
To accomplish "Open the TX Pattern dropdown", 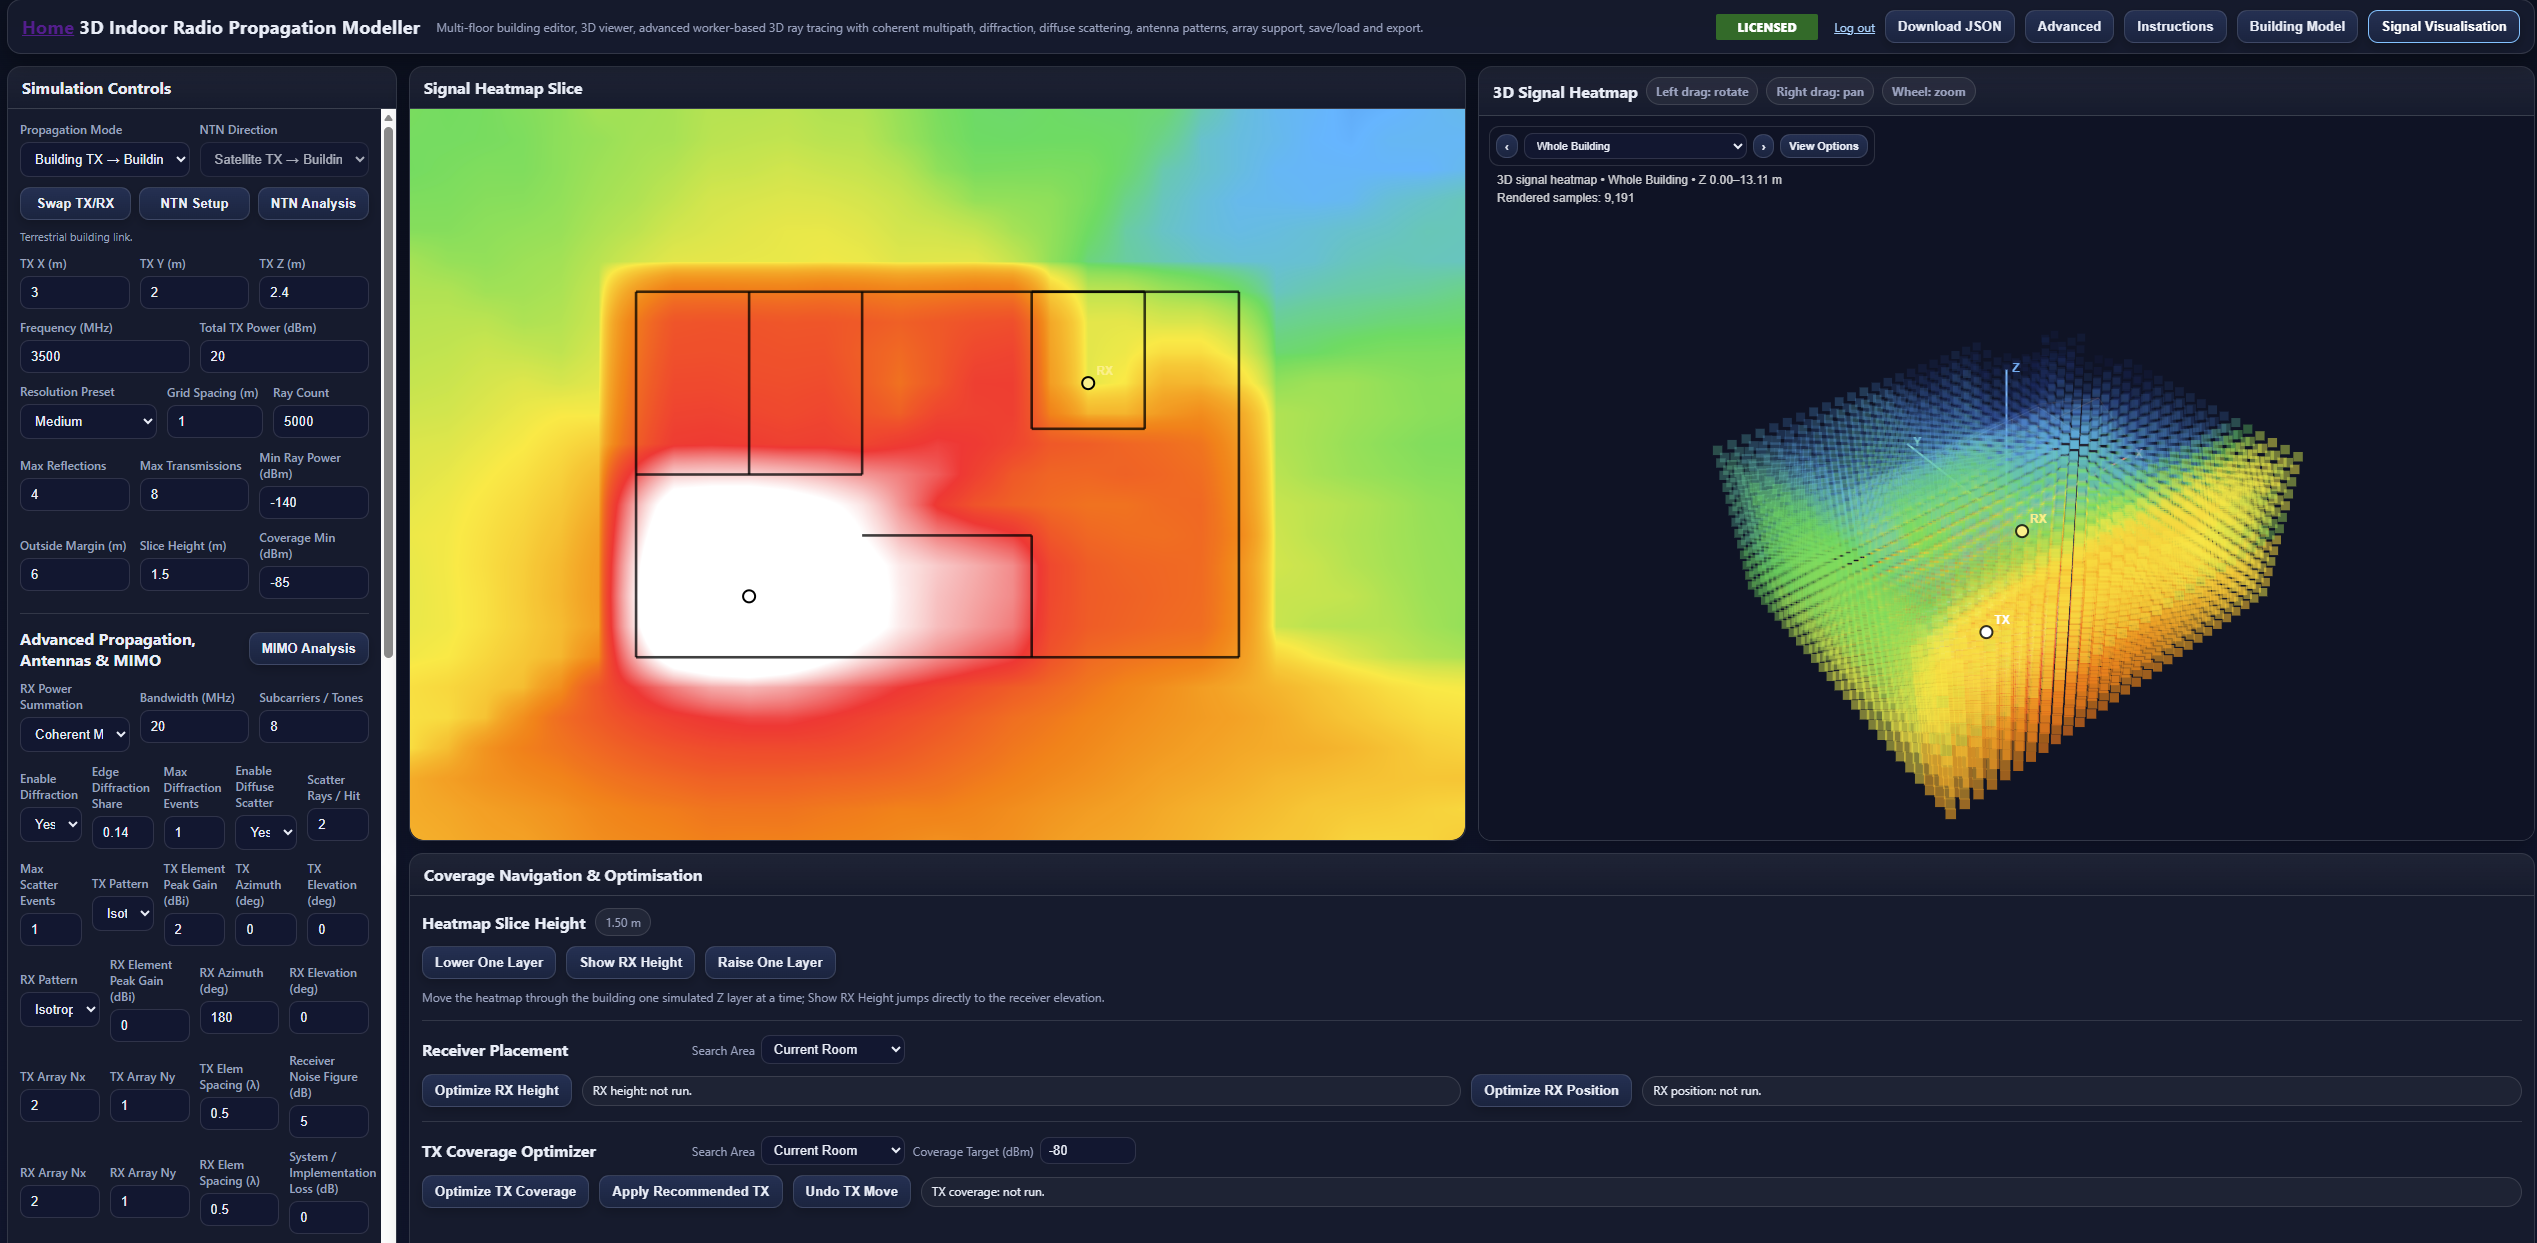I will tap(123, 913).
